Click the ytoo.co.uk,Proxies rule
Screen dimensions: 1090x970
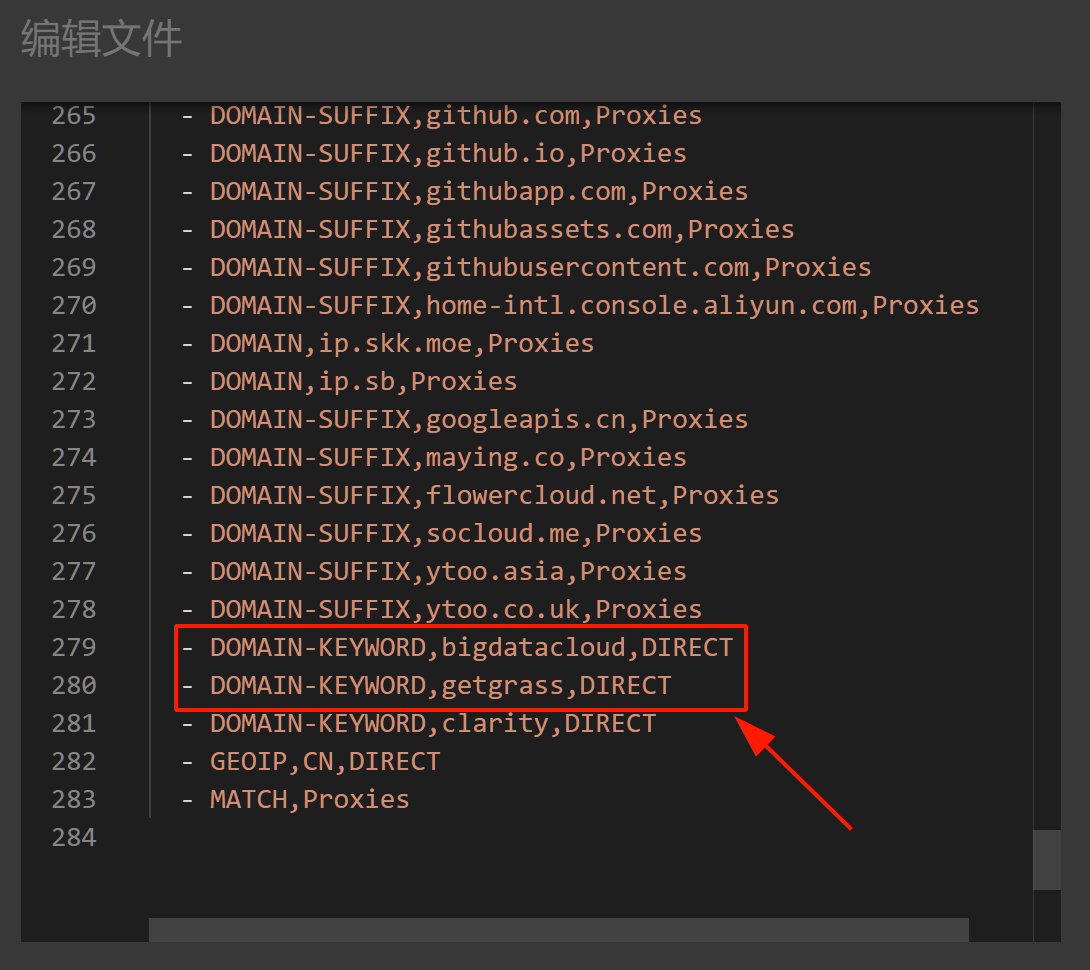click(456, 610)
